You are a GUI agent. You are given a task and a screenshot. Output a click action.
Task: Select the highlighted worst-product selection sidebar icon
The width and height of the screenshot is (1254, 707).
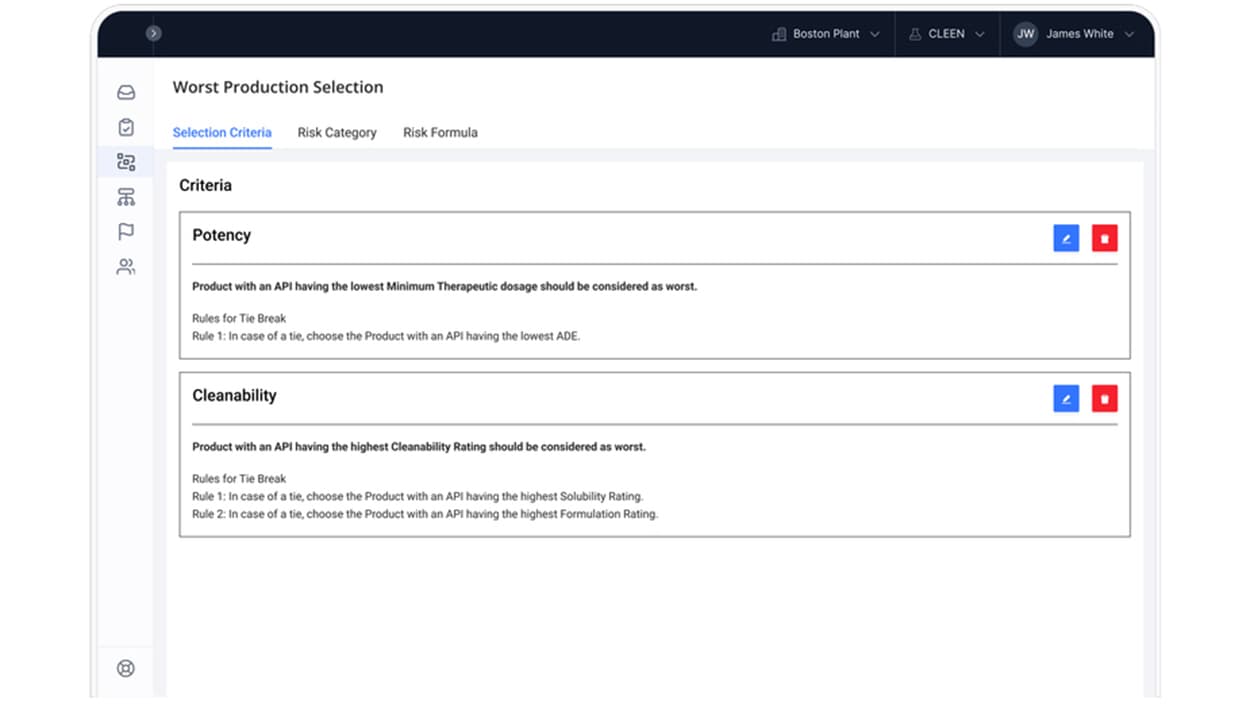click(x=126, y=162)
